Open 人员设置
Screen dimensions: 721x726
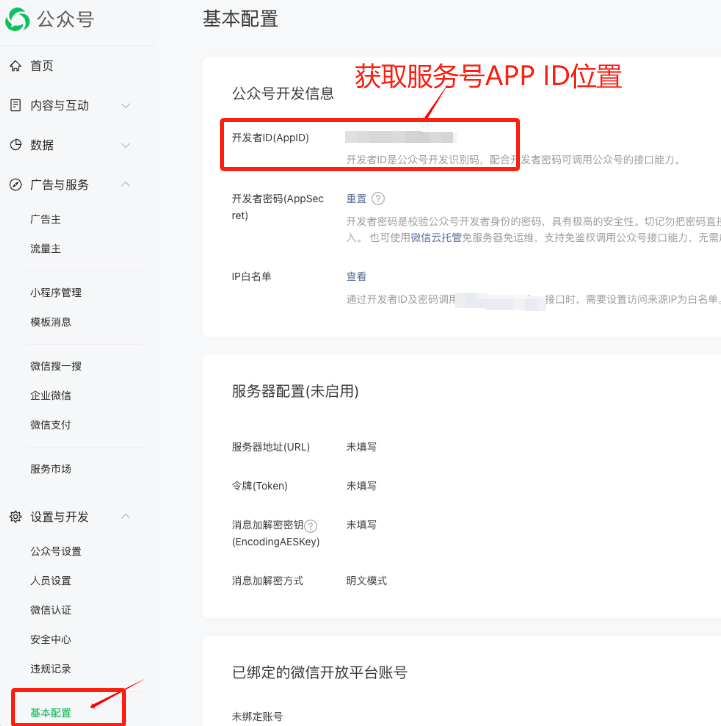[x=51, y=581]
